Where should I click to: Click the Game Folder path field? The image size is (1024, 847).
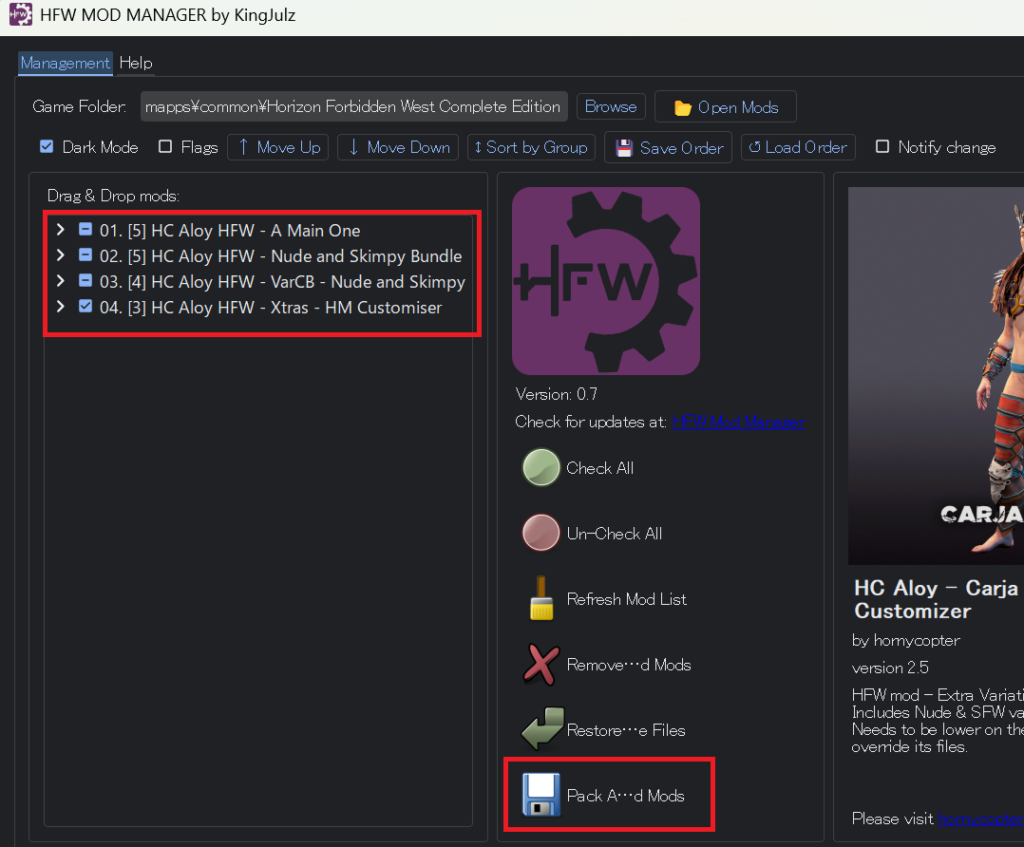(353, 107)
